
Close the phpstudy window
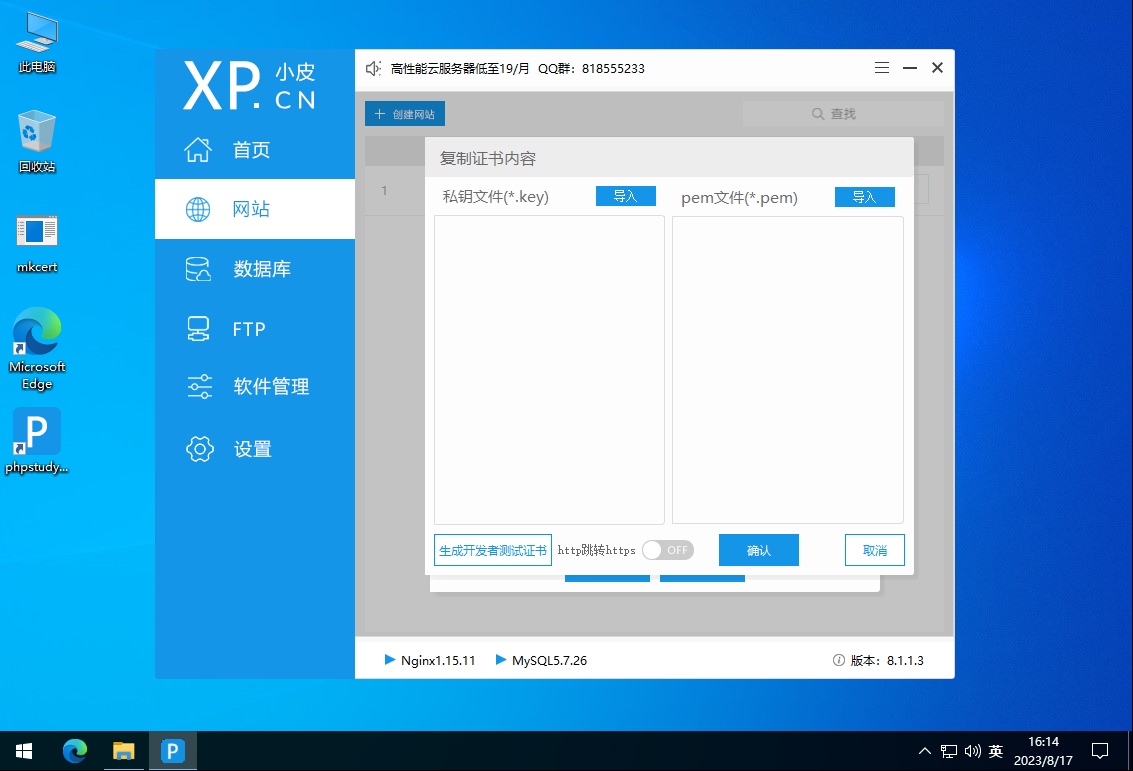click(x=937, y=68)
